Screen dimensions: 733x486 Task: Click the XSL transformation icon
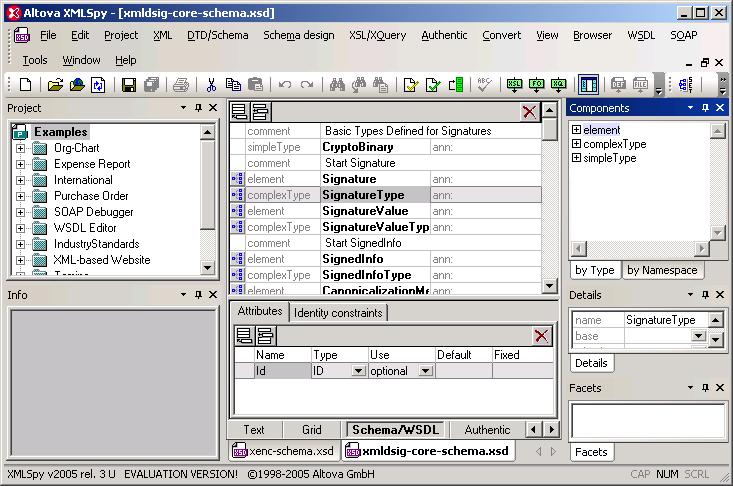[x=514, y=85]
